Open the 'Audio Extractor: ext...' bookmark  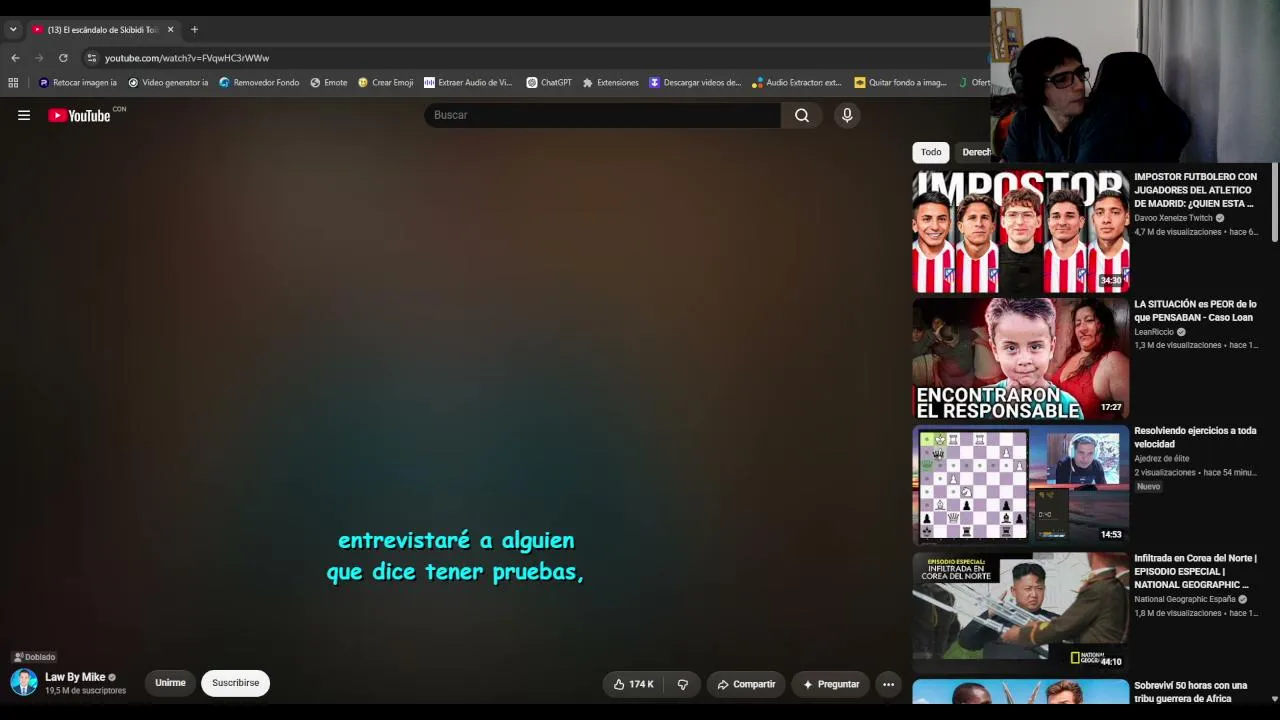pyautogui.click(x=797, y=83)
